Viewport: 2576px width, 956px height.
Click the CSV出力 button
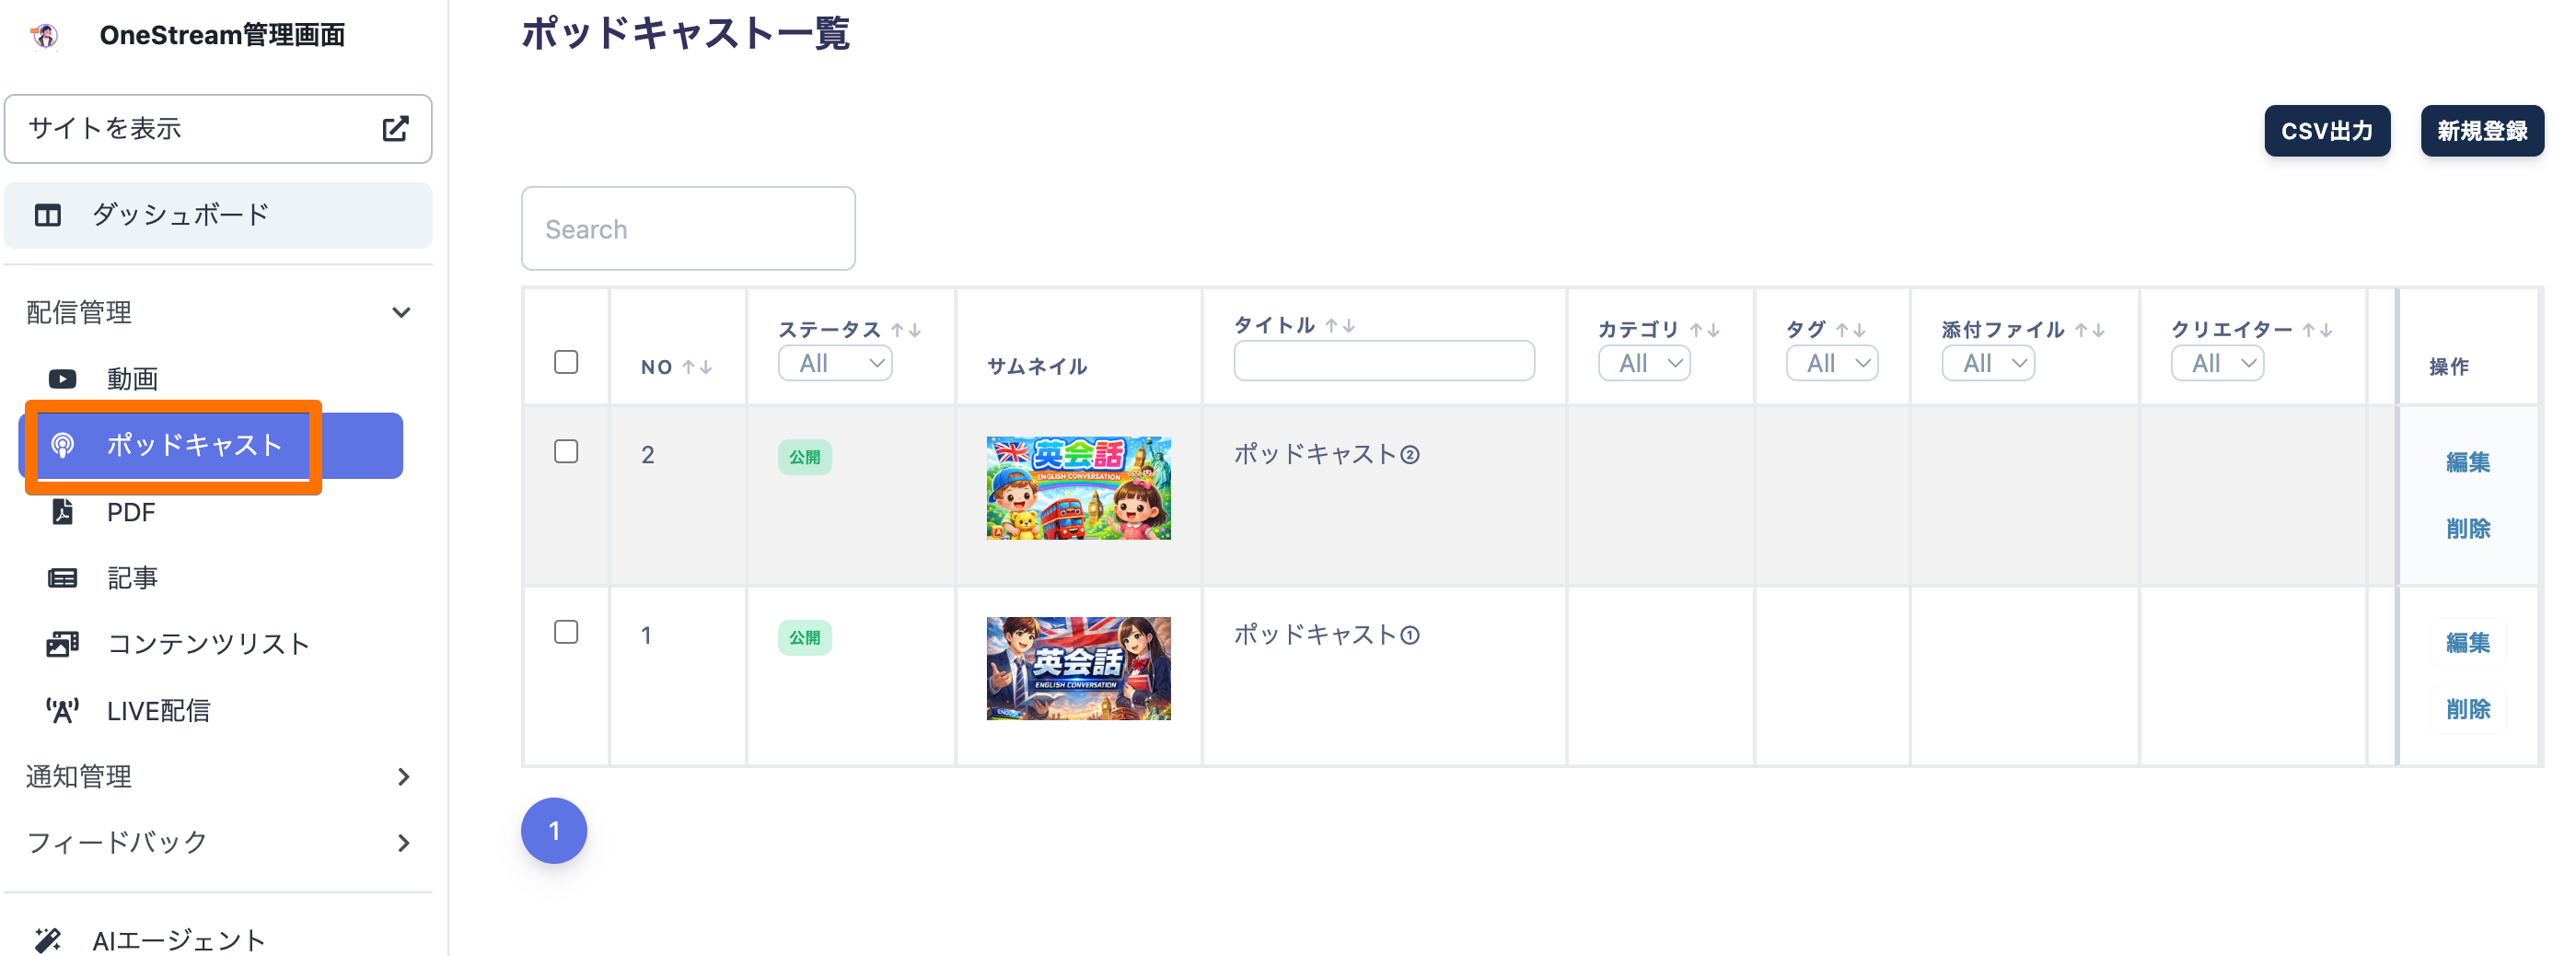pos(2326,131)
